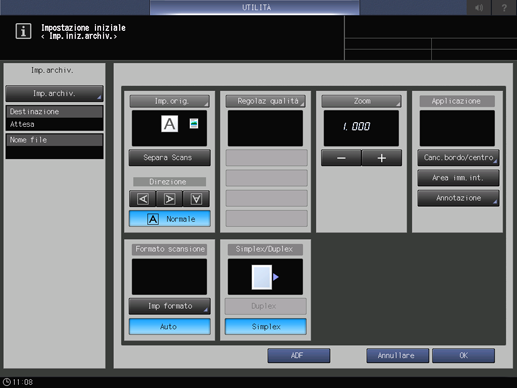Toggle Area imm. int. option

tap(458, 178)
